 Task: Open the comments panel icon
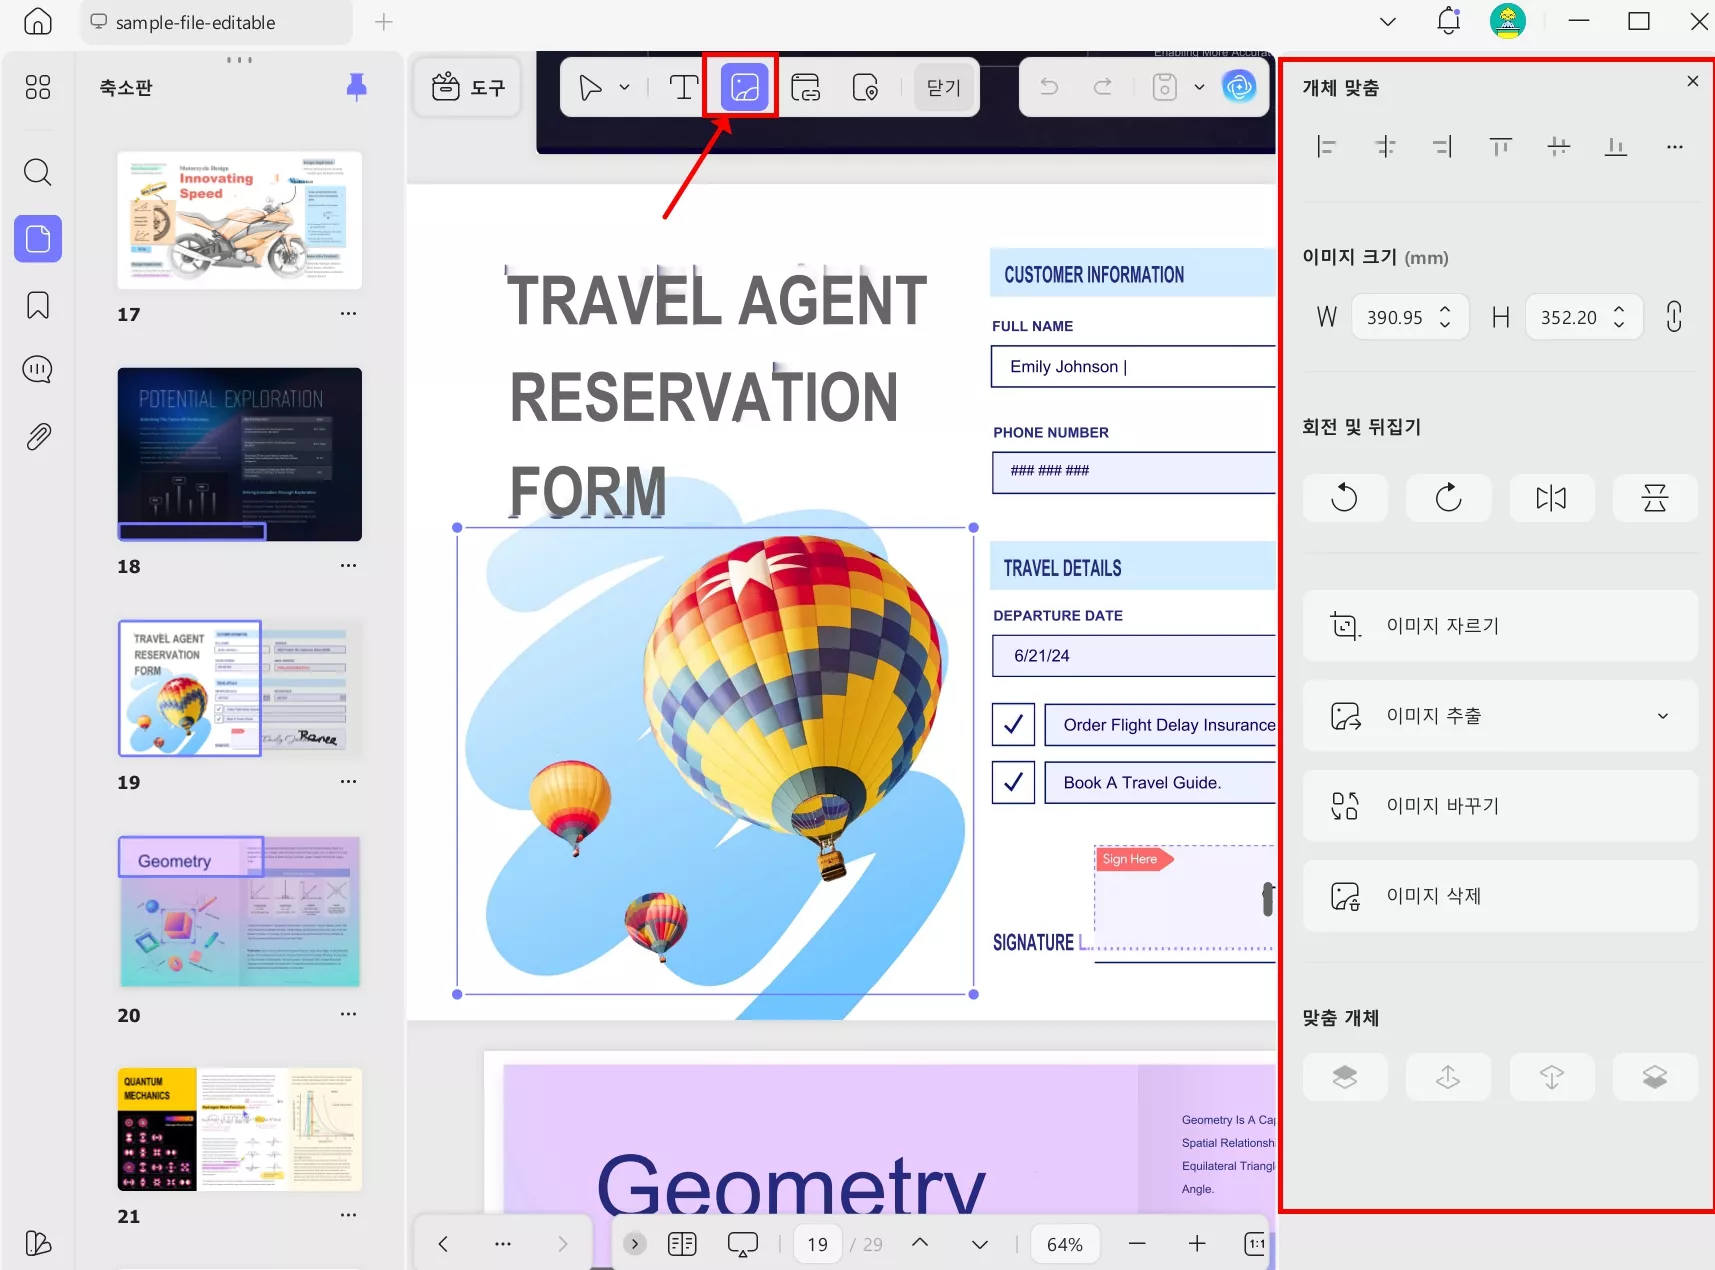[x=38, y=370]
